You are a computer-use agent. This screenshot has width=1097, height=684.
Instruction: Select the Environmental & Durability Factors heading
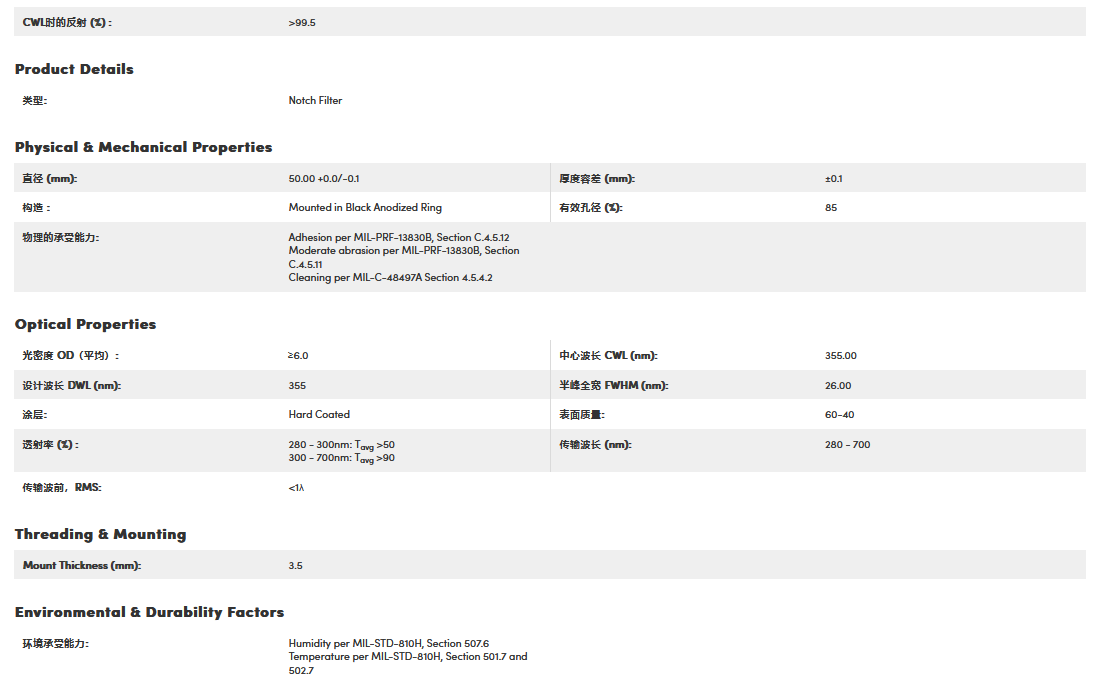tap(149, 612)
